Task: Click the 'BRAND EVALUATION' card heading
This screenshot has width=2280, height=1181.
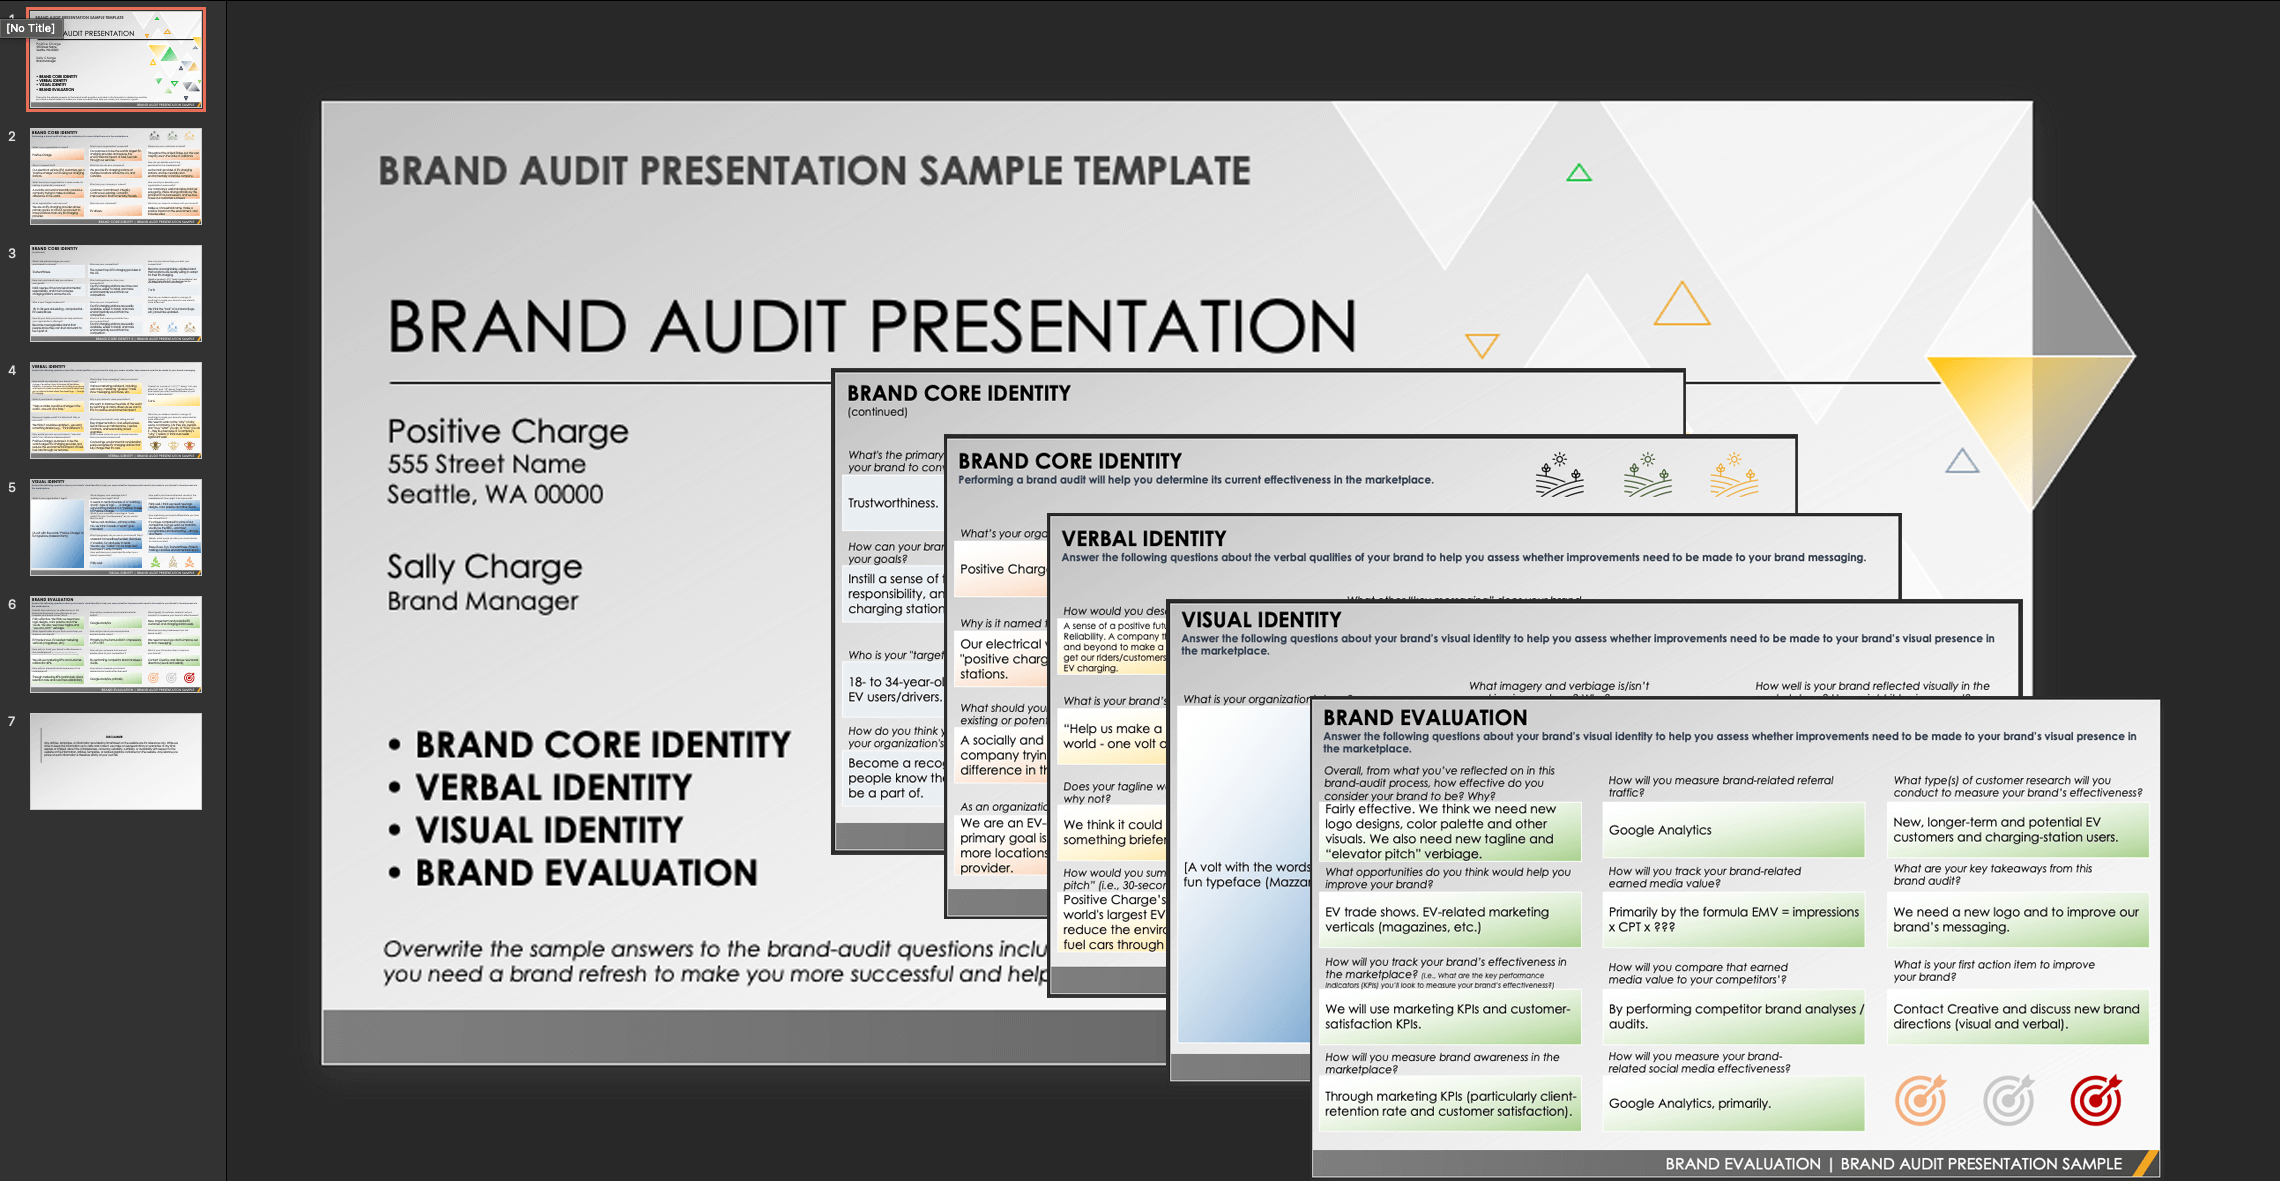Action: tap(1425, 717)
